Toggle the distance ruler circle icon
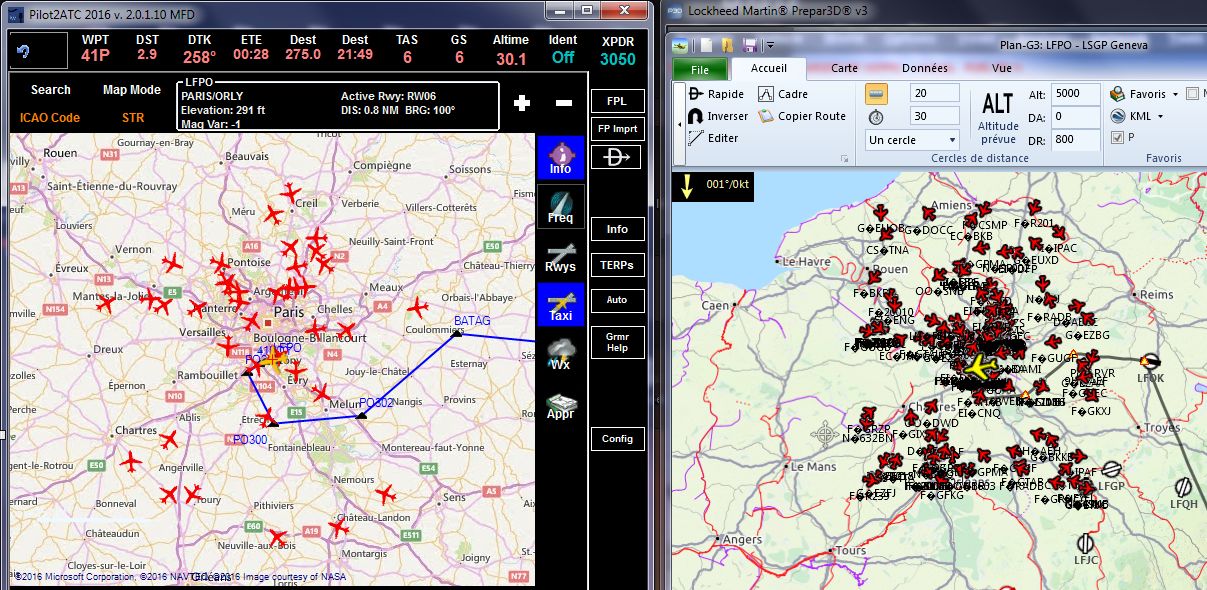Screen dimensions: 1207x590 877,93
